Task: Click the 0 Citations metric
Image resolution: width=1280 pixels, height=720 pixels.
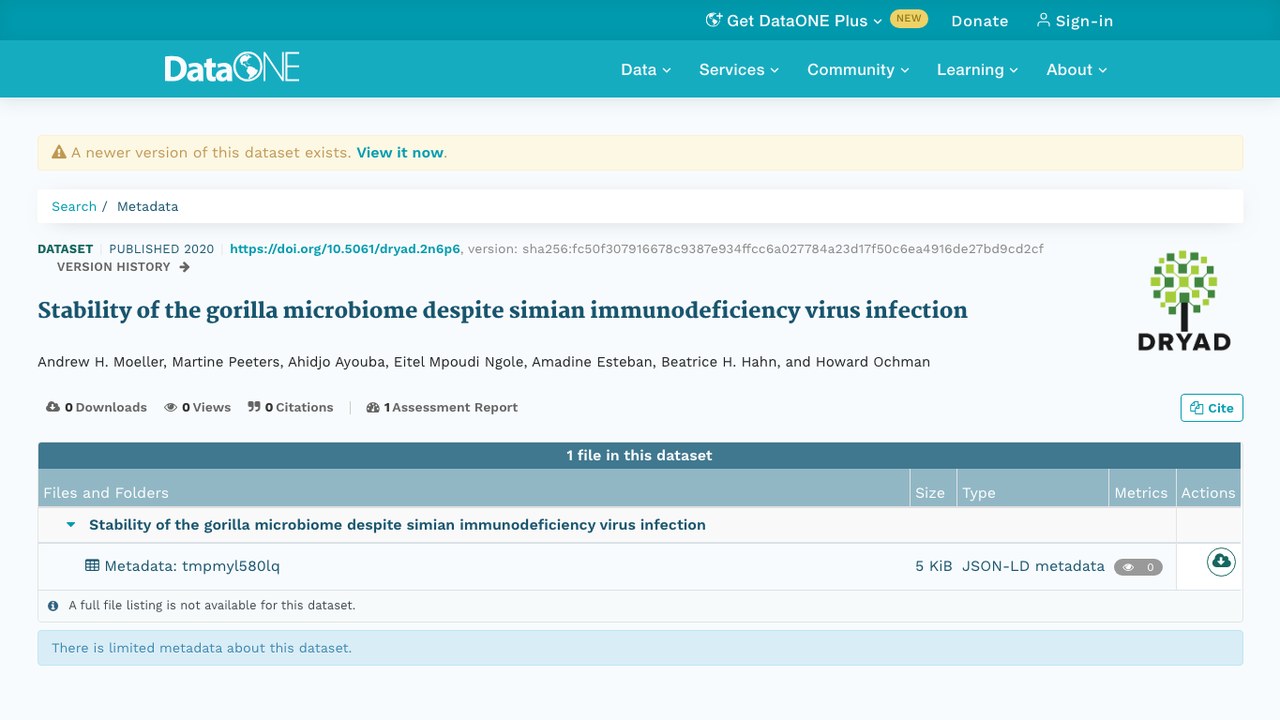Action: pos(290,407)
